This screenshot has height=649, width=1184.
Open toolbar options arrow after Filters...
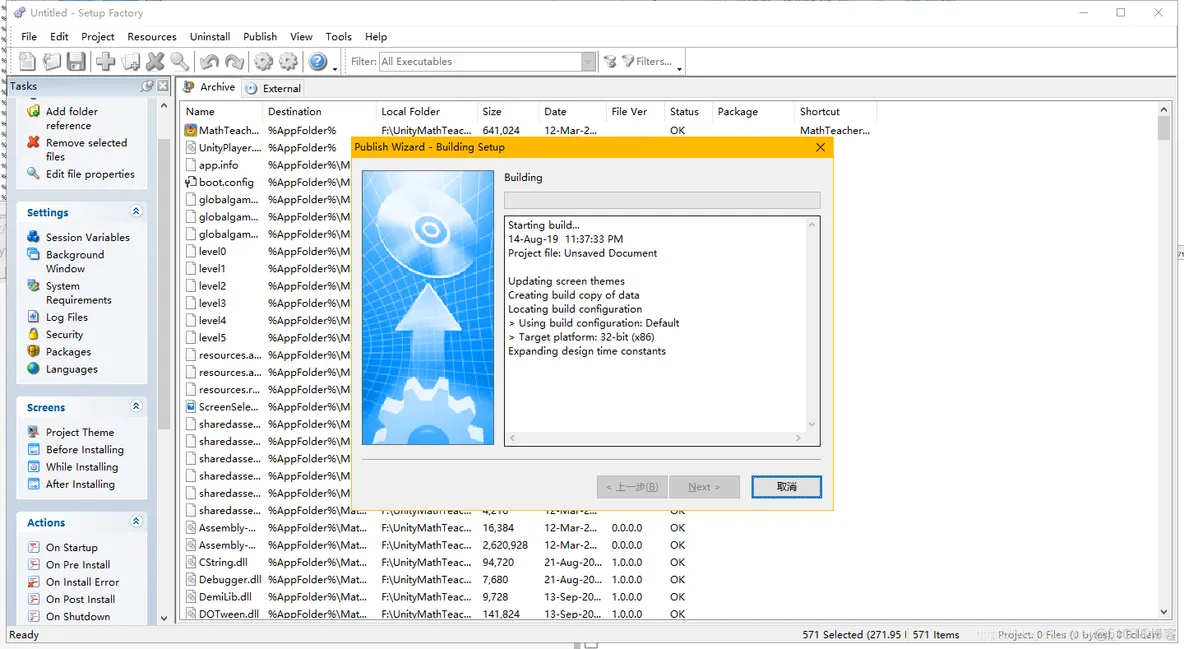click(680, 69)
